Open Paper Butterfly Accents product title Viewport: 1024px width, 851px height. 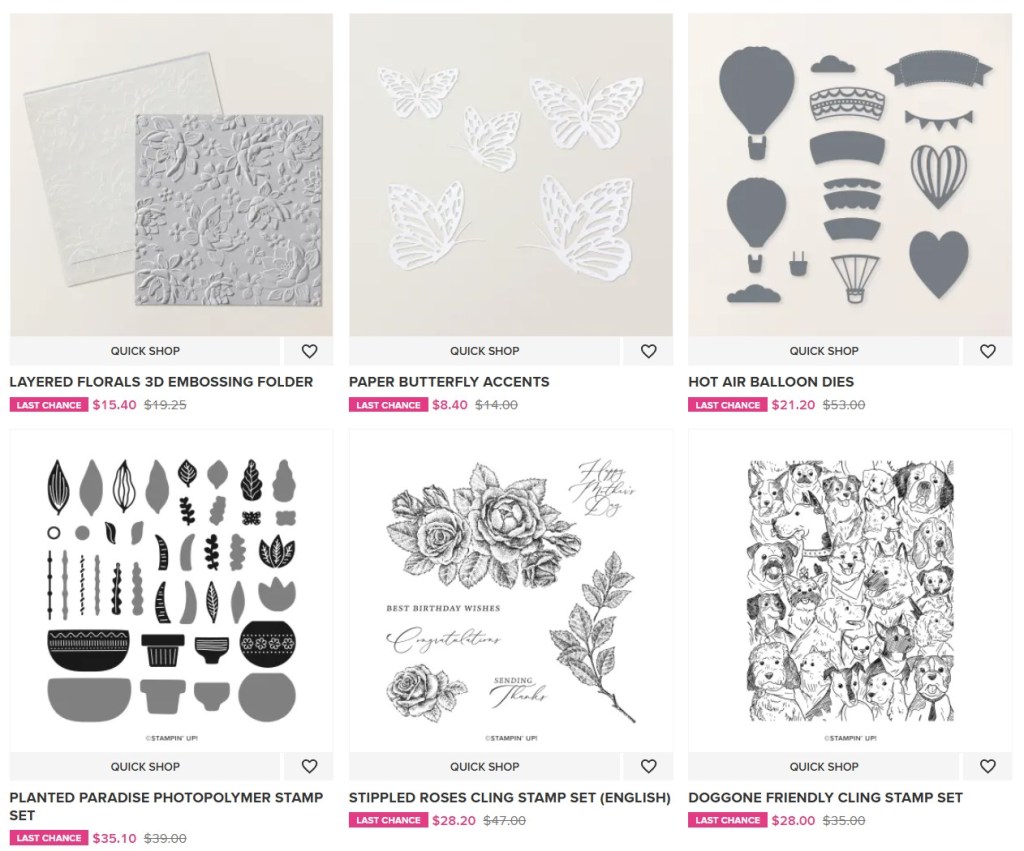click(449, 382)
